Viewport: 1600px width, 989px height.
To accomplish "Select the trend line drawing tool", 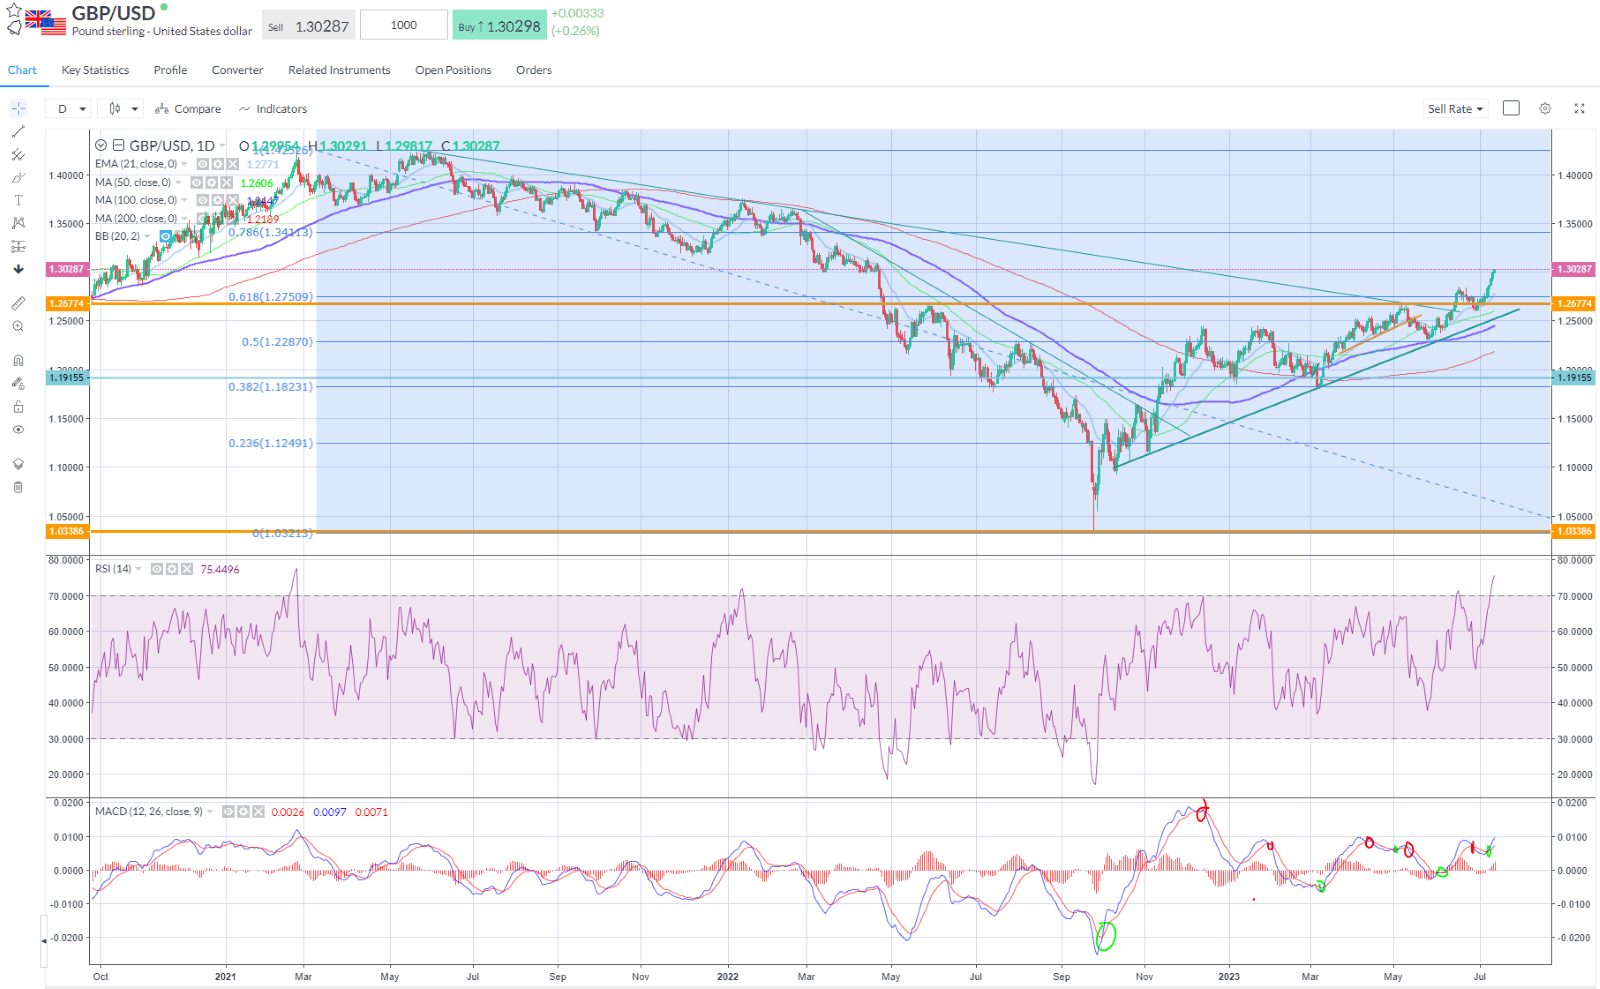I will tap(18, 131).
